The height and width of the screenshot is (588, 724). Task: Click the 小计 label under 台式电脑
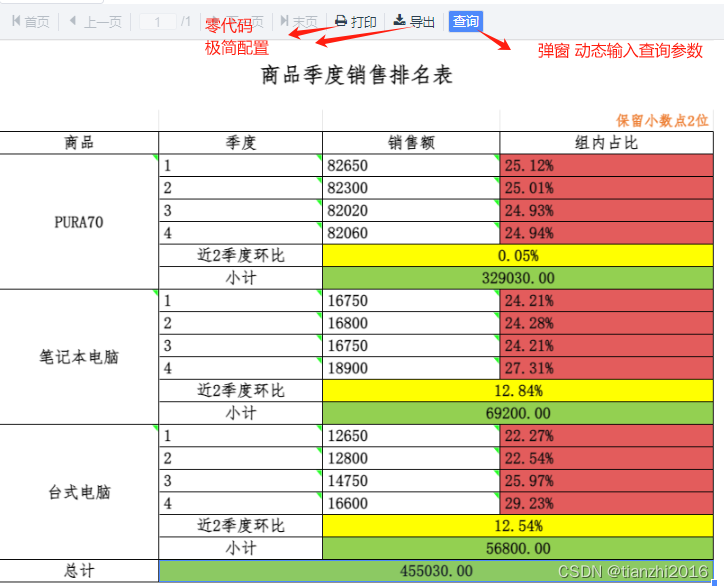[241, 548]
